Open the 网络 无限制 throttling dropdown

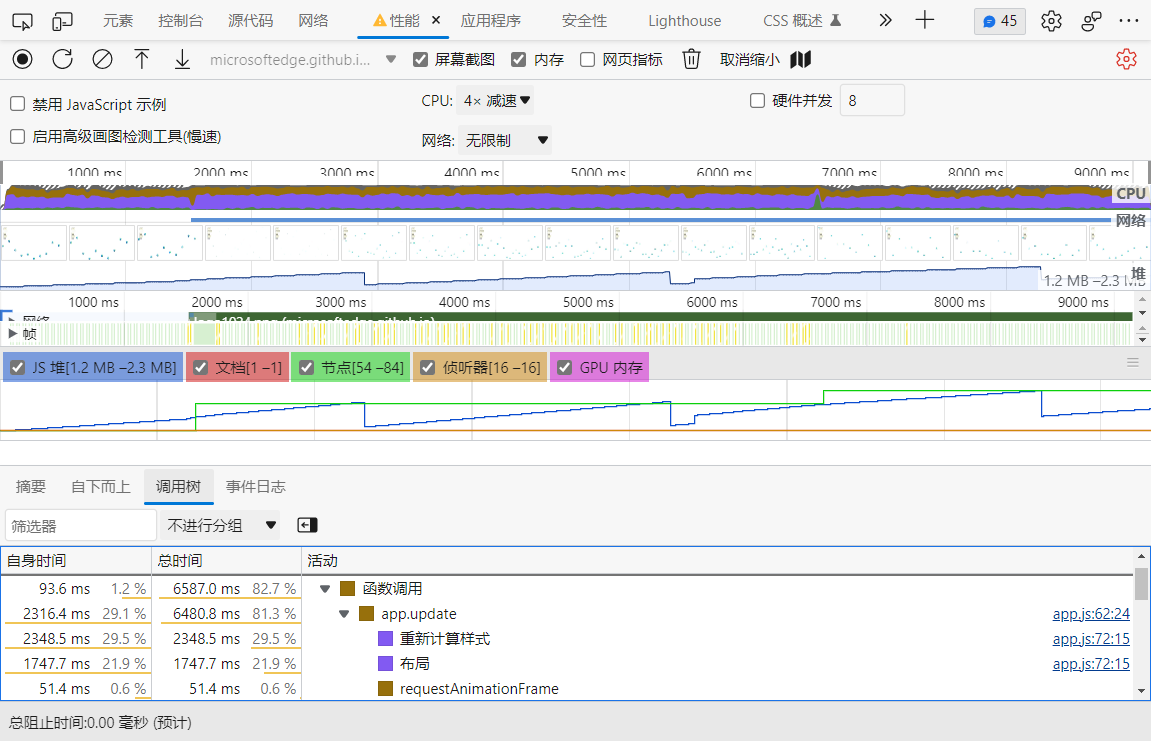tap(505, 140)
